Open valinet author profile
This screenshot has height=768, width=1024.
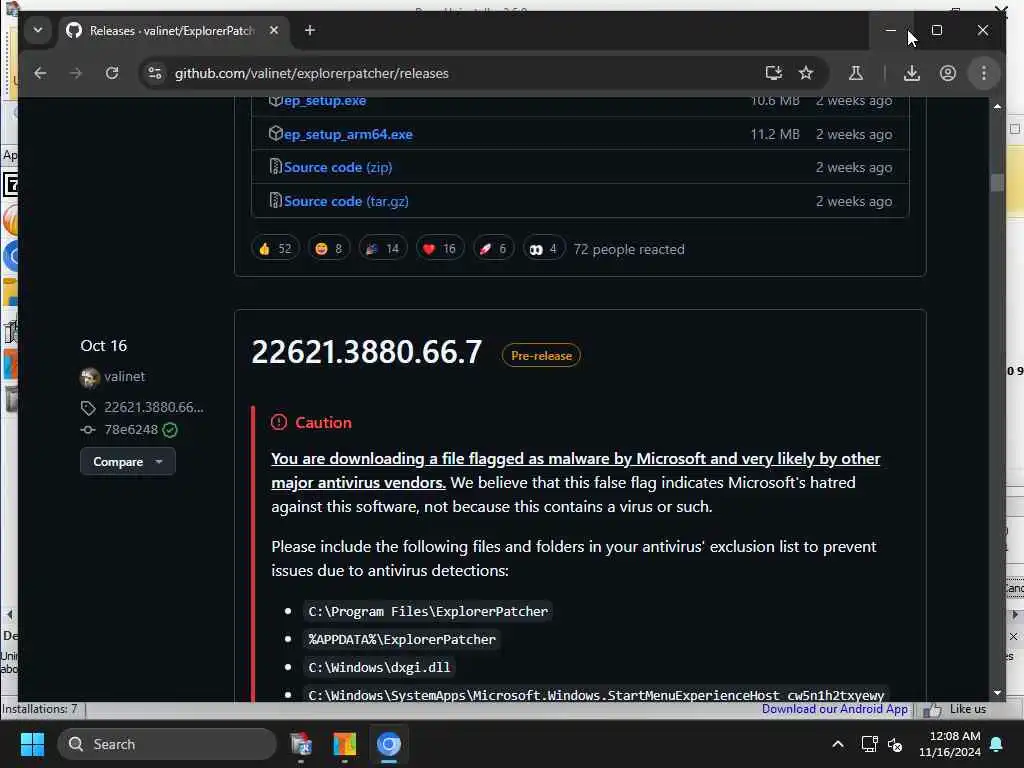click(x=124, y=376)
